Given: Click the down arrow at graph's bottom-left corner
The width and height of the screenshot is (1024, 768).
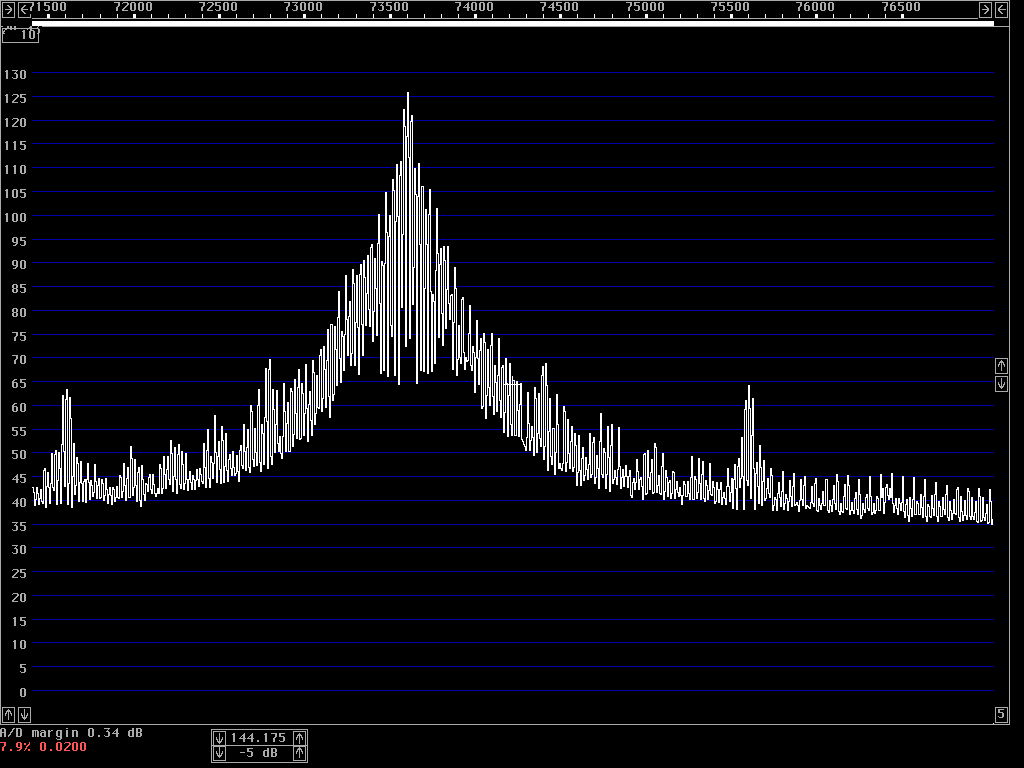Looking at the screenshot, I should point(24,714).
